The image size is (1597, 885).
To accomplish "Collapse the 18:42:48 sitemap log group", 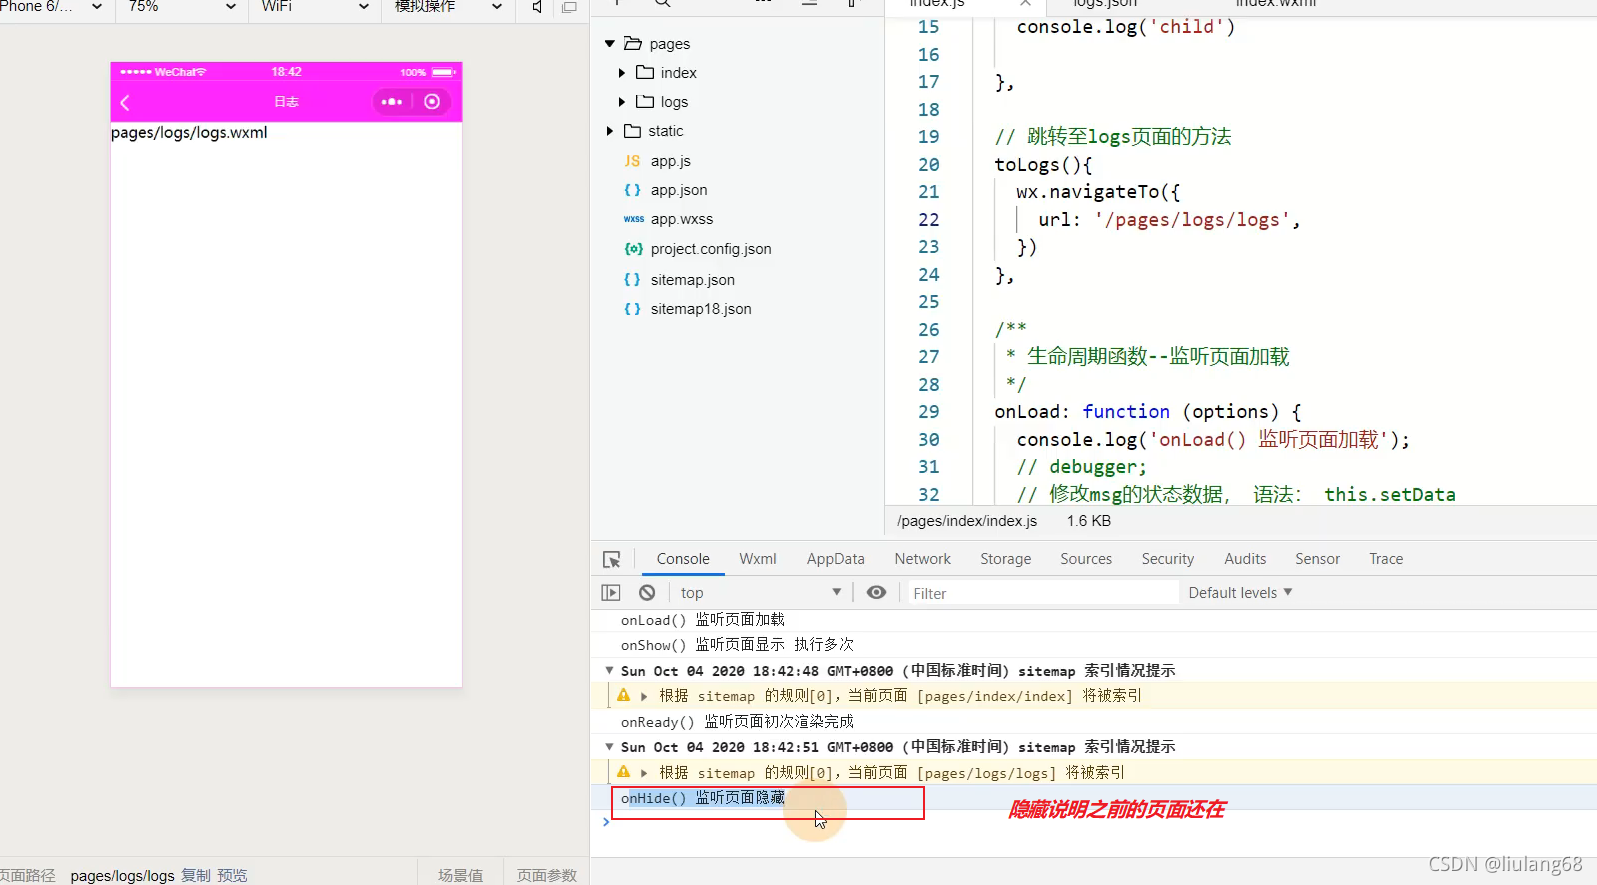I will (x=609, y=670).
